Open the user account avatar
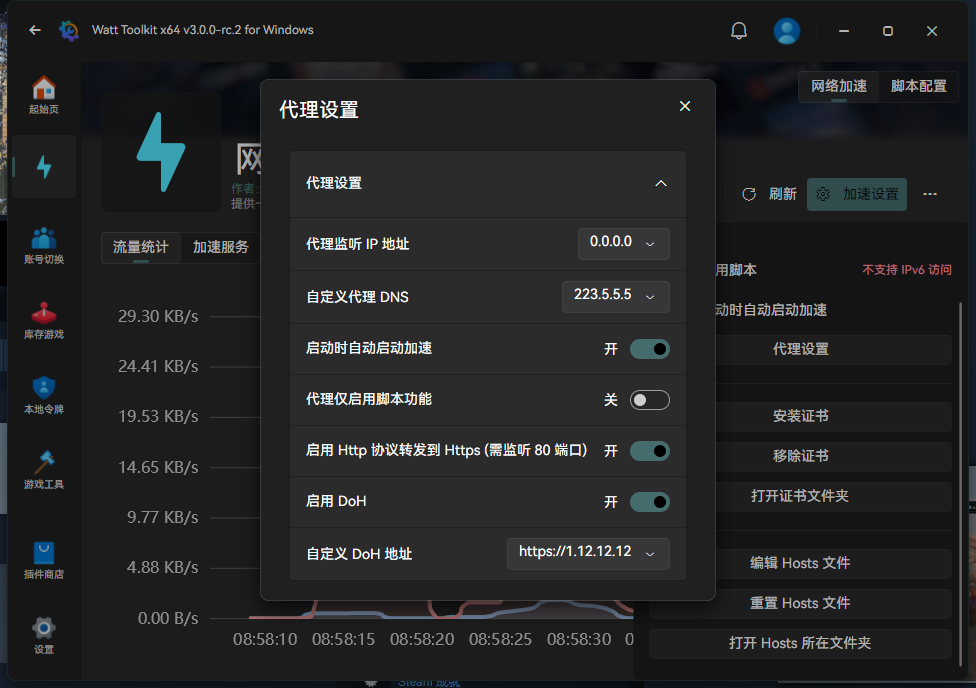The width and height of the screenshot is (976, 688). [x=787, y=31]
